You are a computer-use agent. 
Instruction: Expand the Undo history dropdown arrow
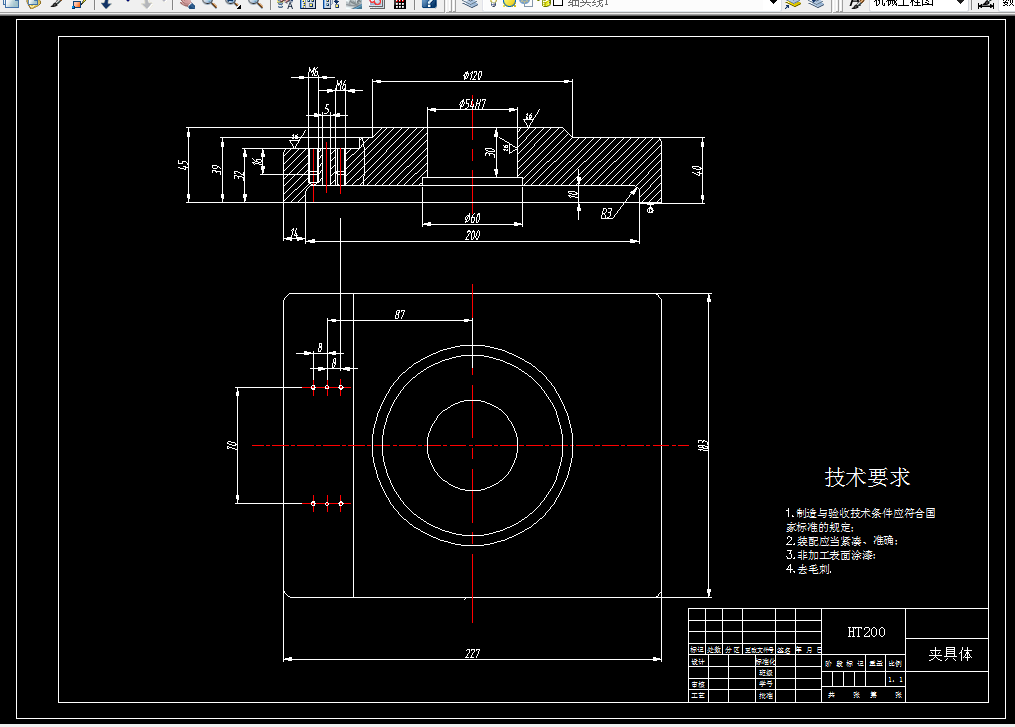click(x=128, y=3)
